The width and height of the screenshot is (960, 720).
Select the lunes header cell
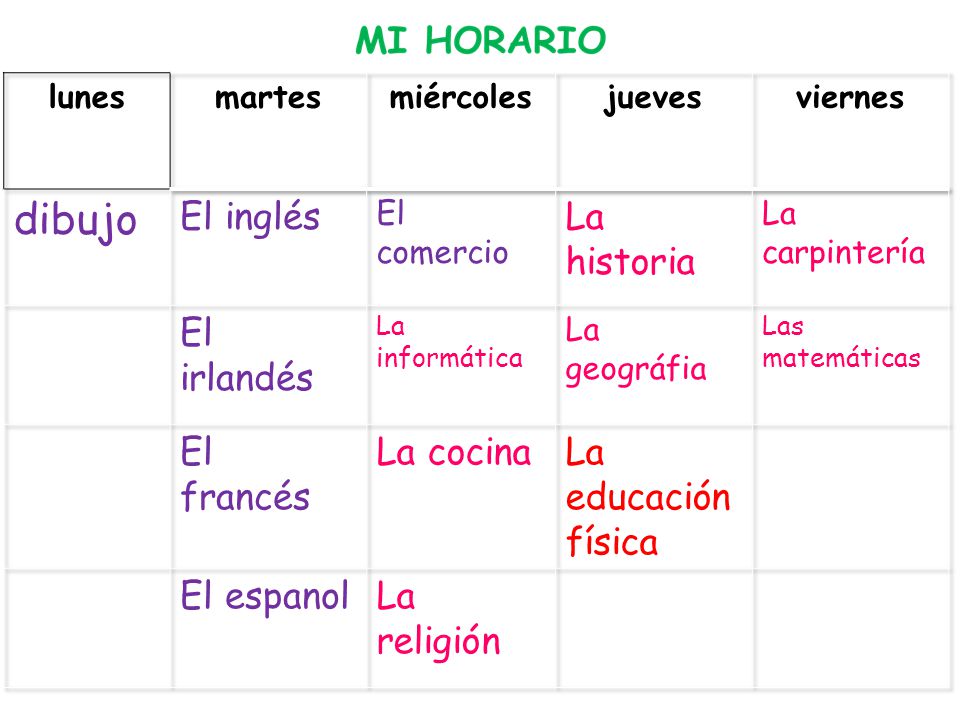[x=87, y=131]
